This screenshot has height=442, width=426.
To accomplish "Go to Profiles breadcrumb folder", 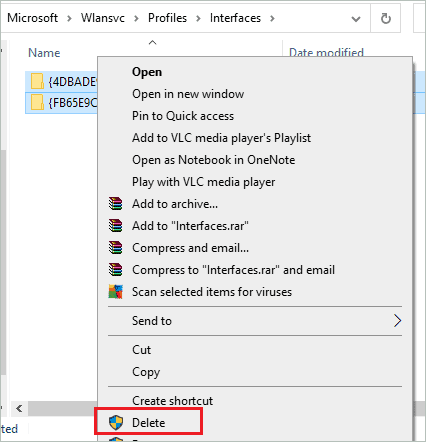I will tap(167, 18).
